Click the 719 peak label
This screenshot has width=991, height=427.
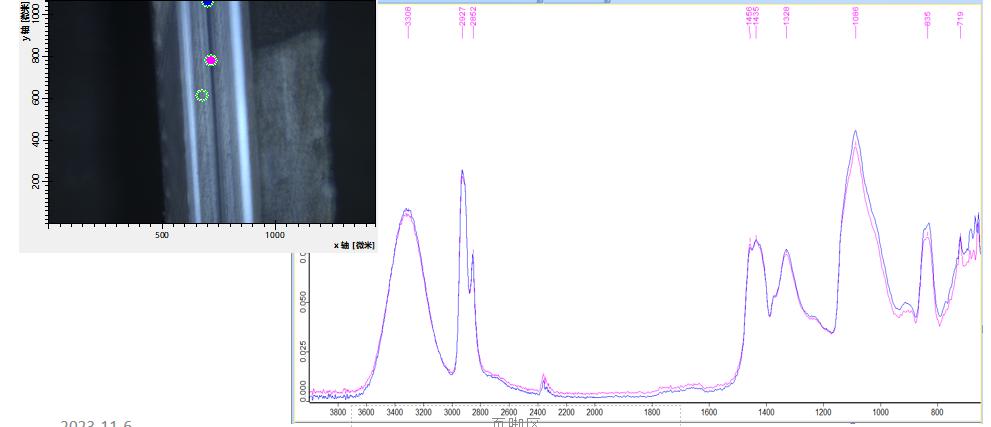tap(960, 18)
